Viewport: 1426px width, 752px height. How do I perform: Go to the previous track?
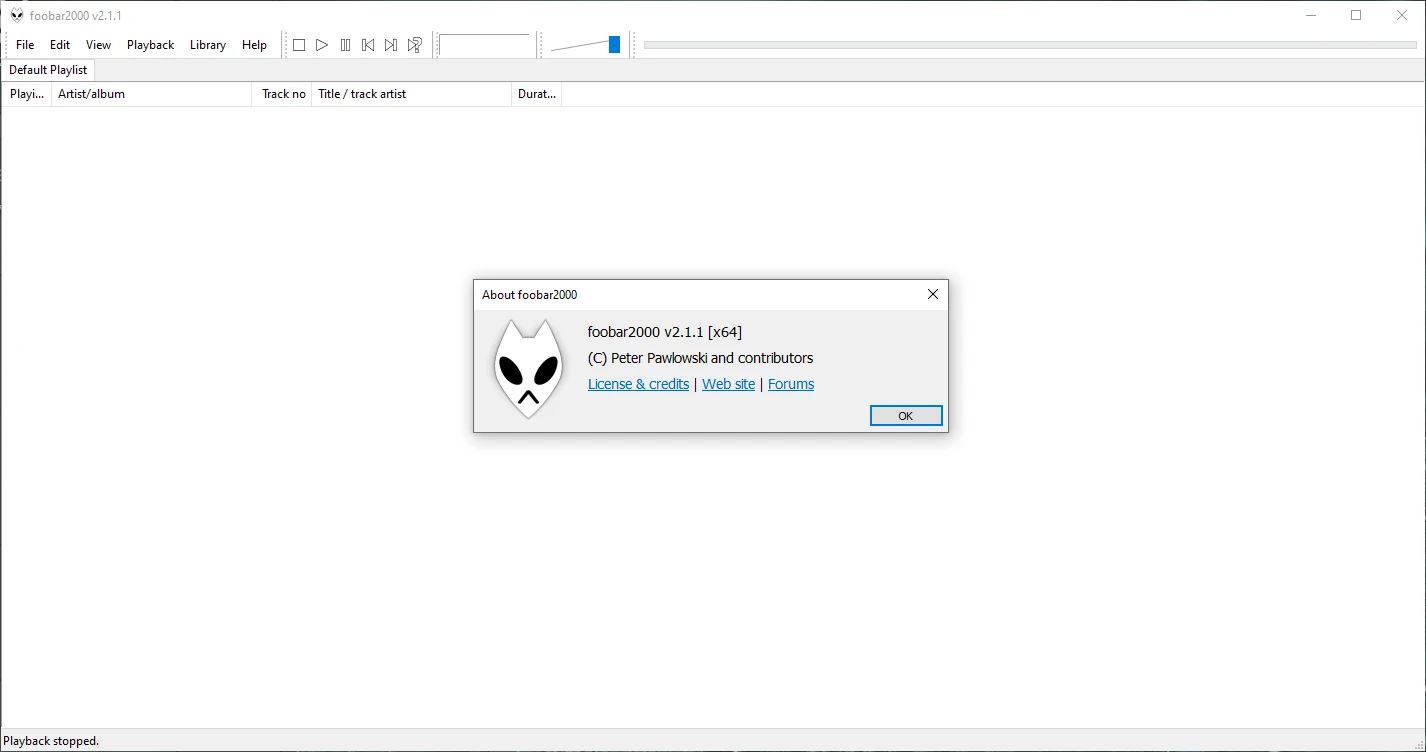[368, 45]
